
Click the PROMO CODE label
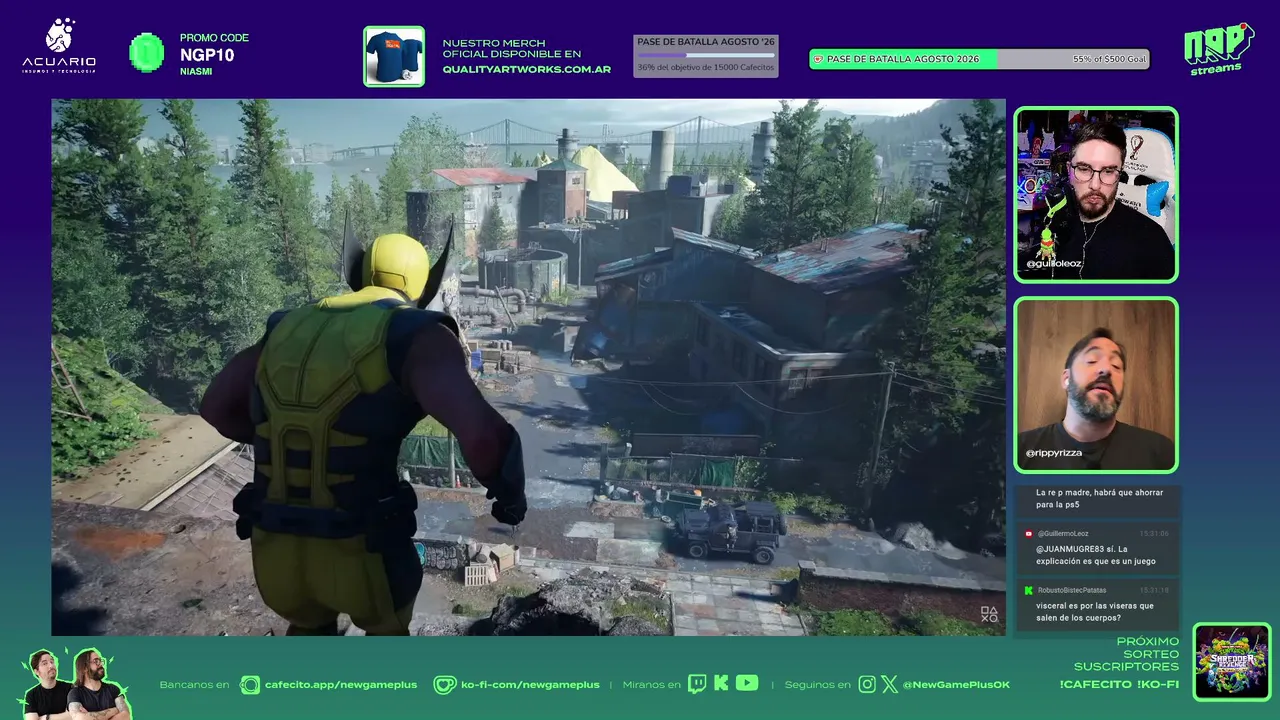[214, 38]
